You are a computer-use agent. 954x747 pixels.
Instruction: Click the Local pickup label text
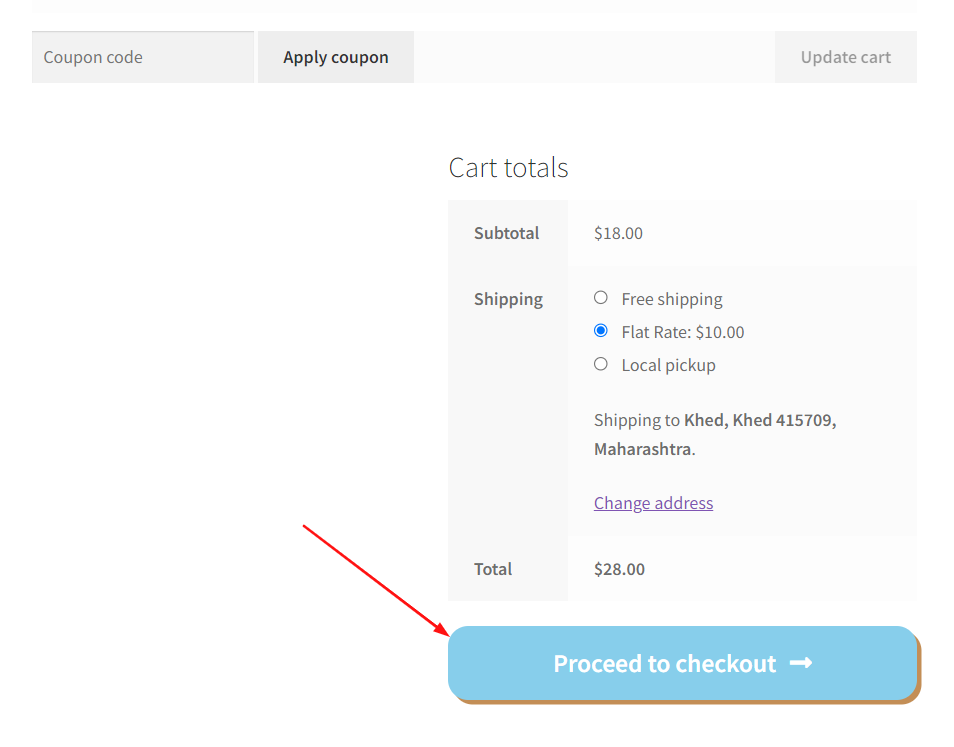pos(668,366)
